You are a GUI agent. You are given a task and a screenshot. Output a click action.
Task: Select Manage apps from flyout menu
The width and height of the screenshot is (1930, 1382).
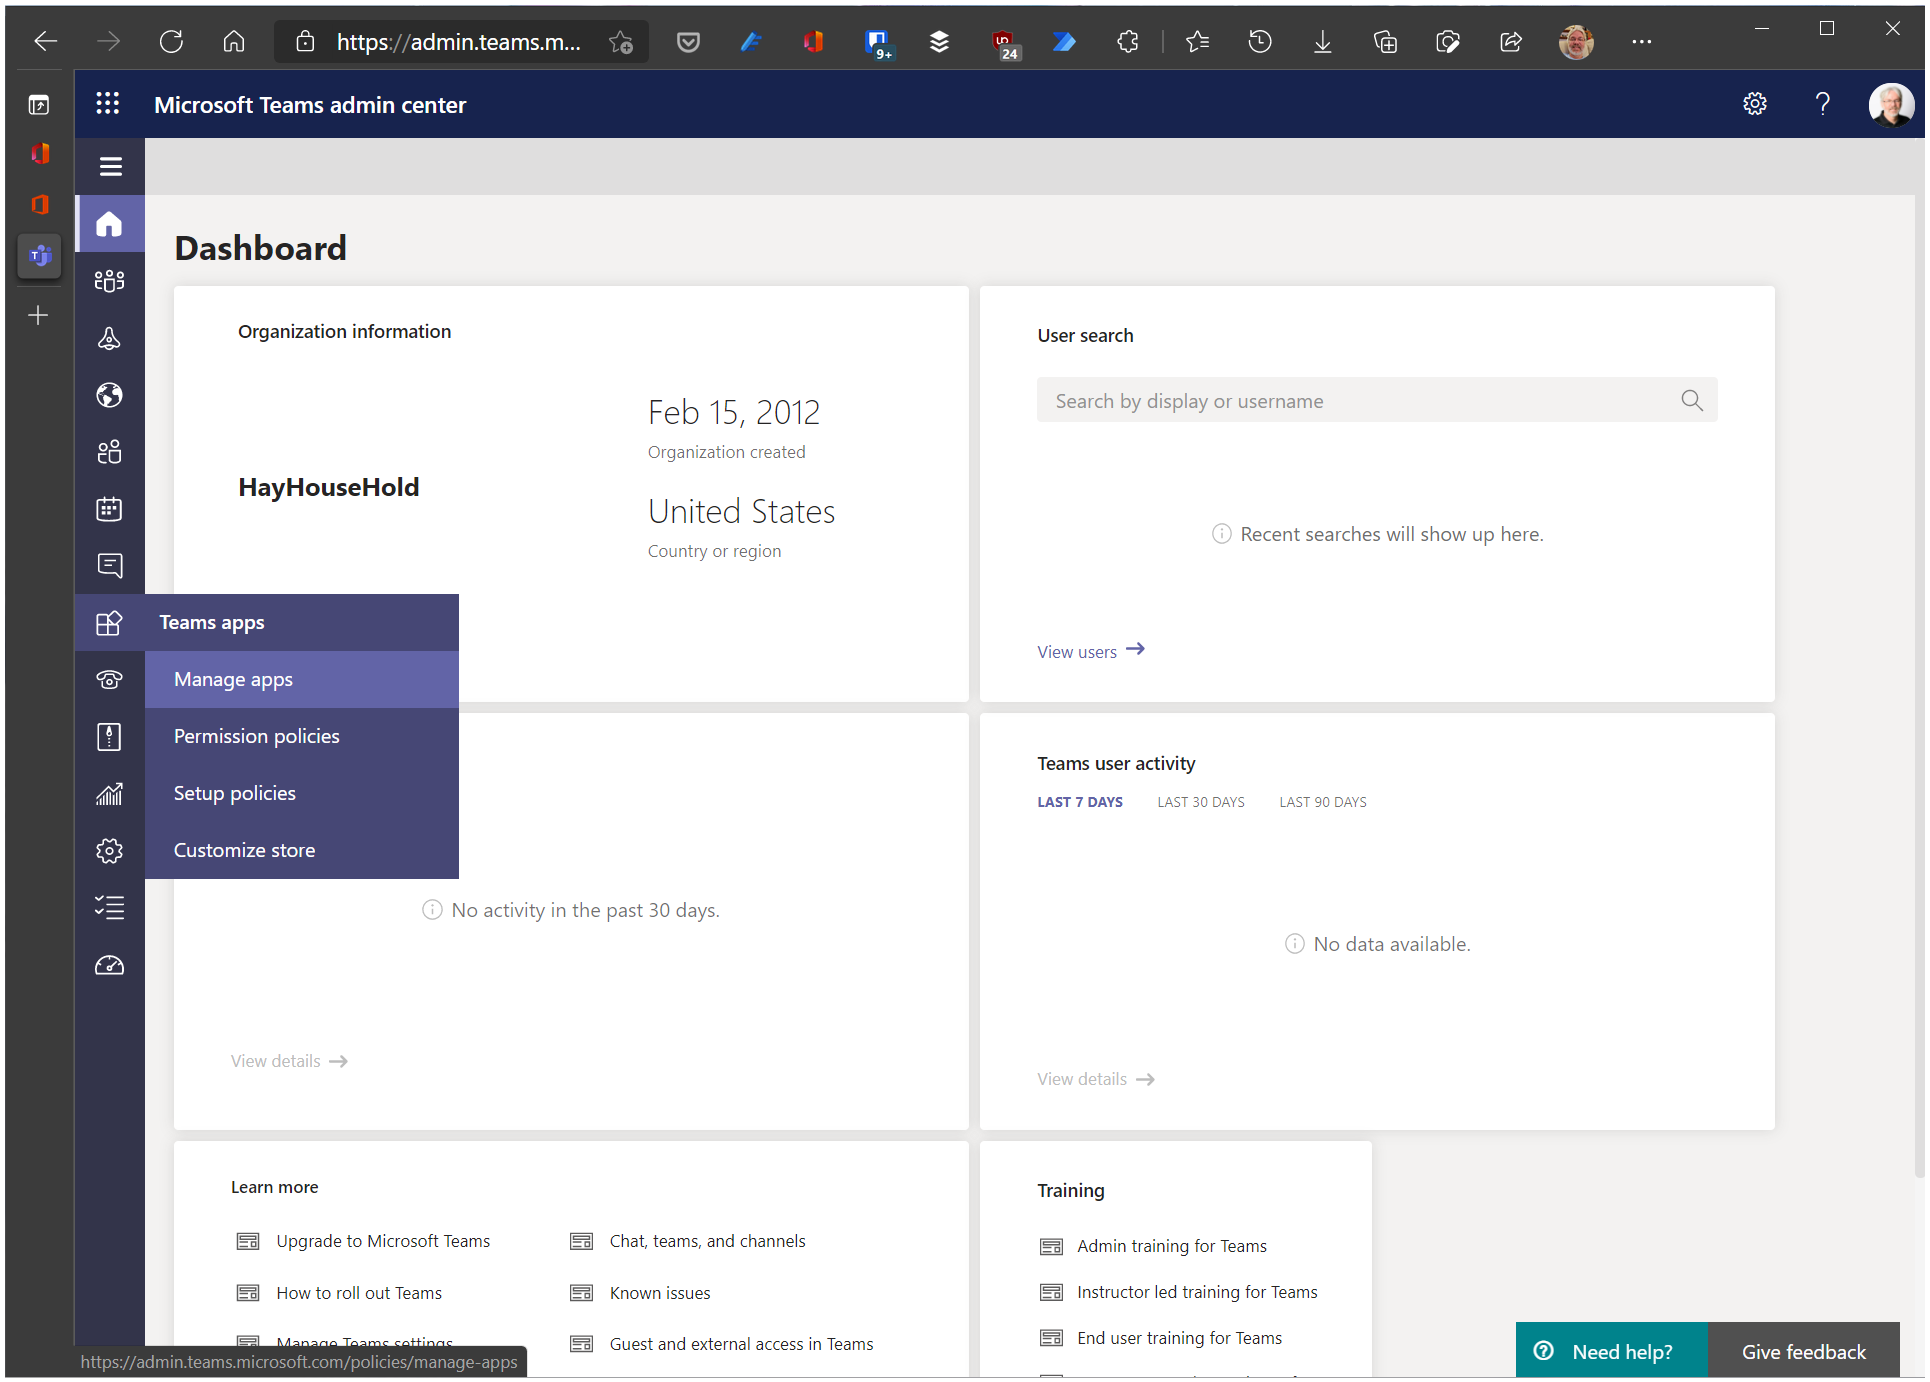[x=233, y=680]
